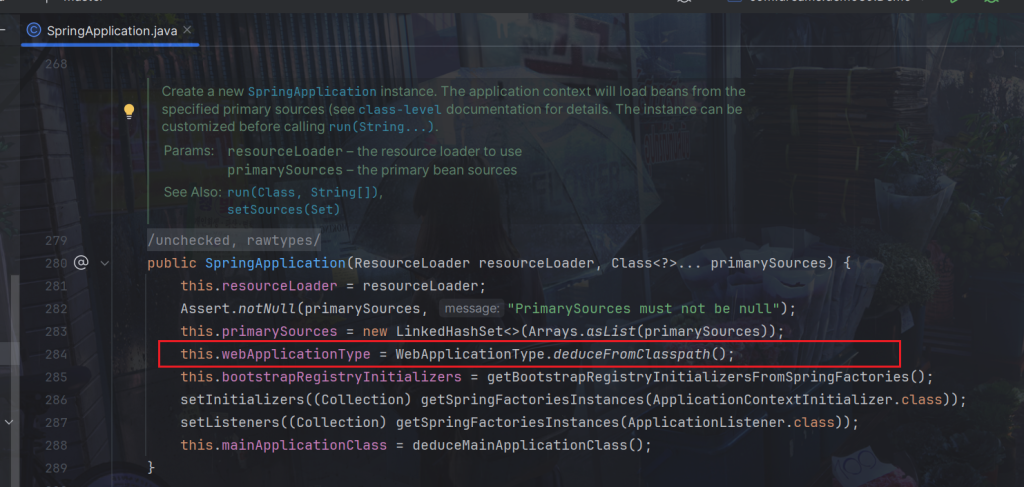Click the message: parameter inlay hint

tap(470, 308)
